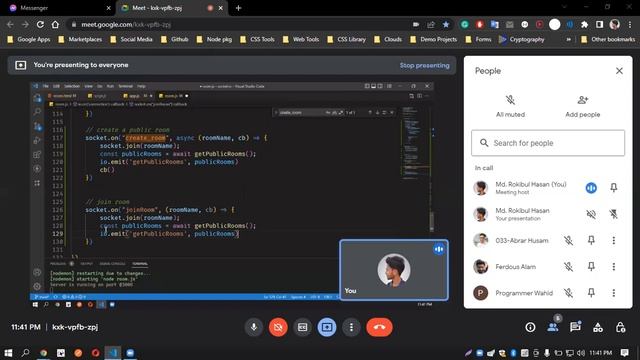Screen dimensions: 640x360
Task: Open the Node pkg bookmark folder
Action: click(x=214, y=40)
